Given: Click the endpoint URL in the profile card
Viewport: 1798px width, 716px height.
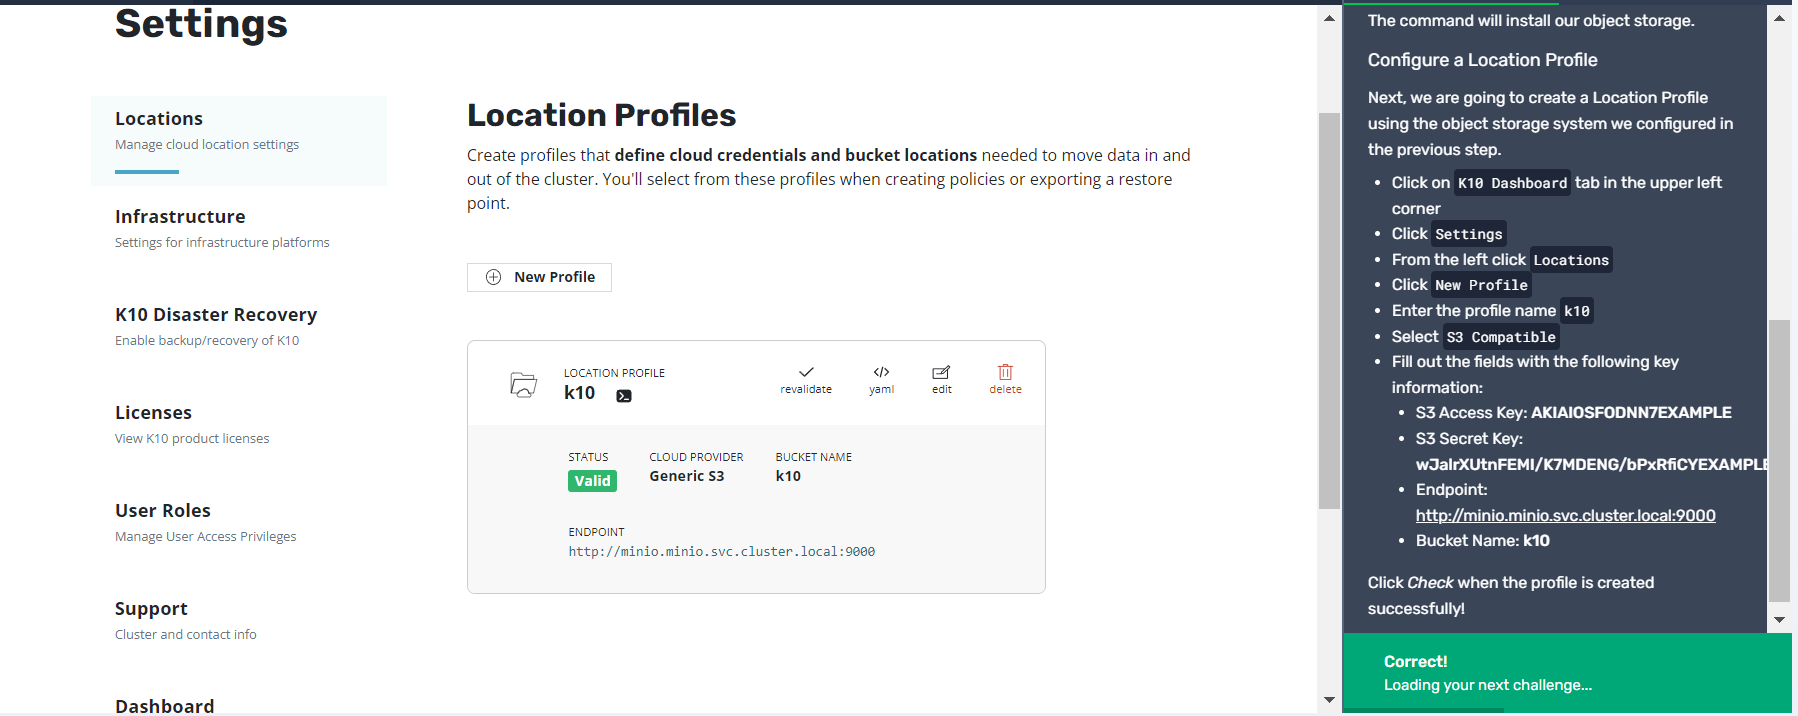Looking at the screenshot, I should pos(721,551).
